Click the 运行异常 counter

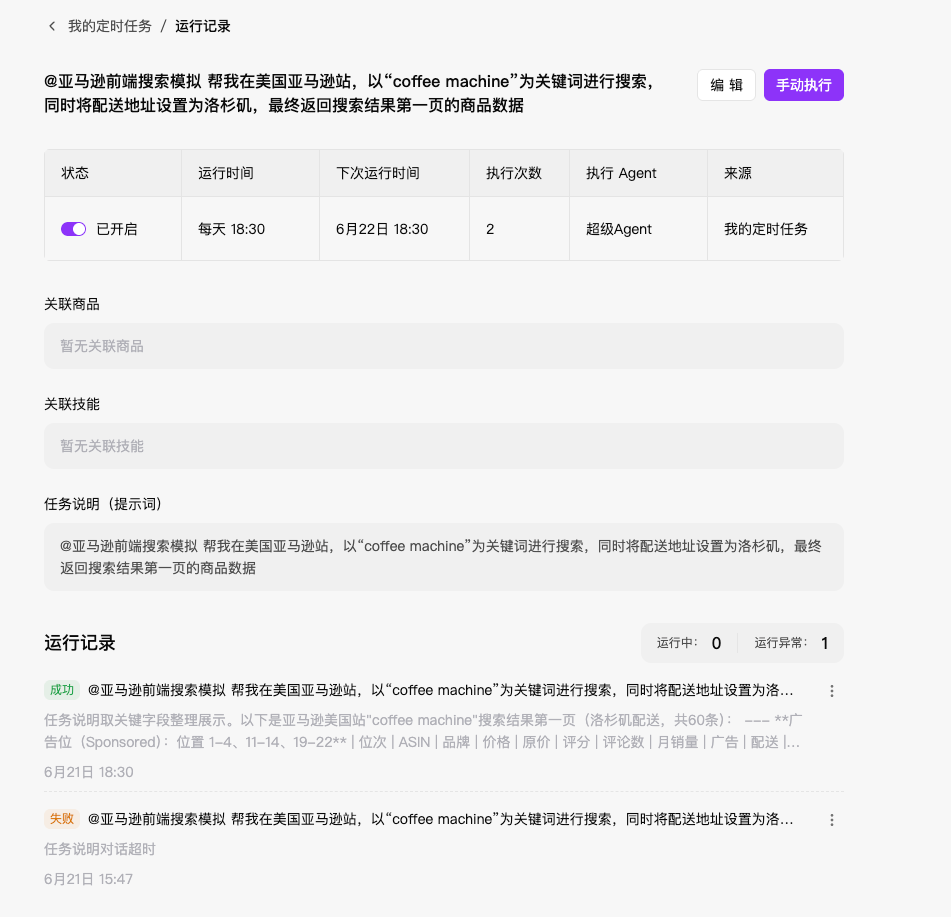tap(791, 643)
